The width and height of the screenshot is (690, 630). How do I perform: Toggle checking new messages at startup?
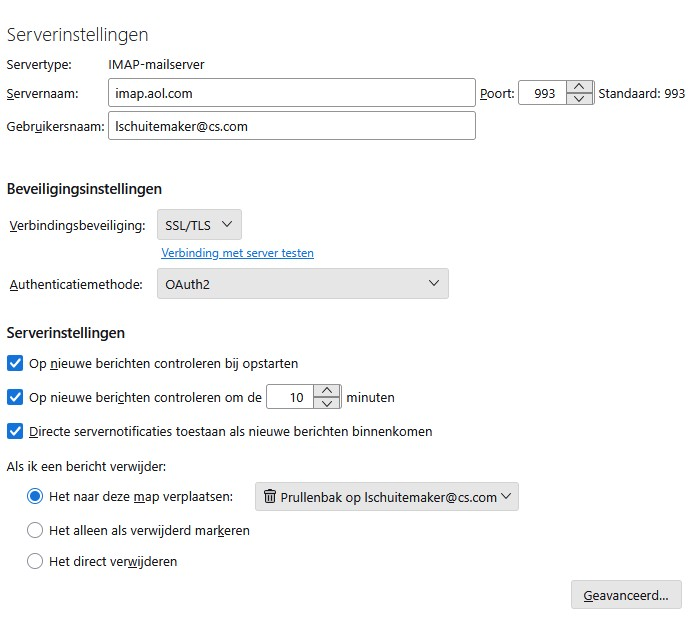pyautogui.click(x=15, y=363)
